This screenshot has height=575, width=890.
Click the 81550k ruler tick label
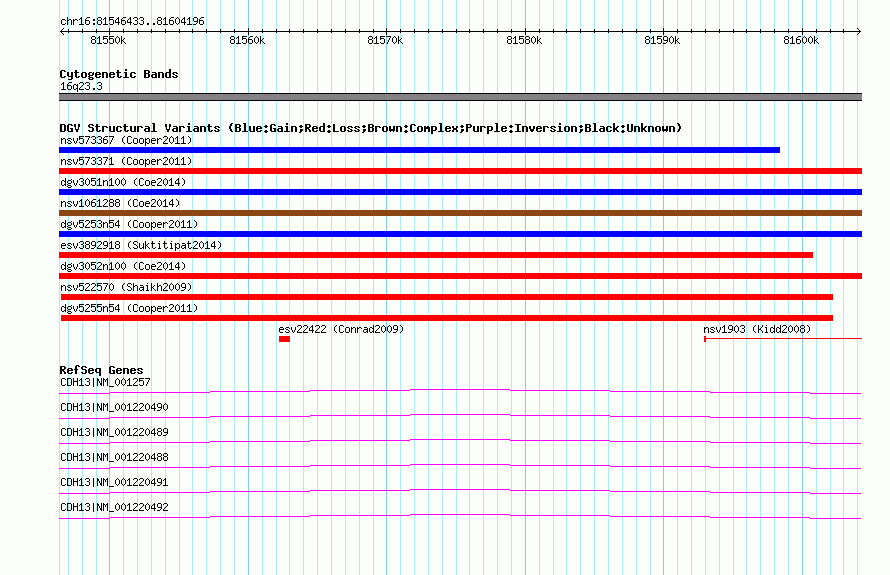click(108, 40)
